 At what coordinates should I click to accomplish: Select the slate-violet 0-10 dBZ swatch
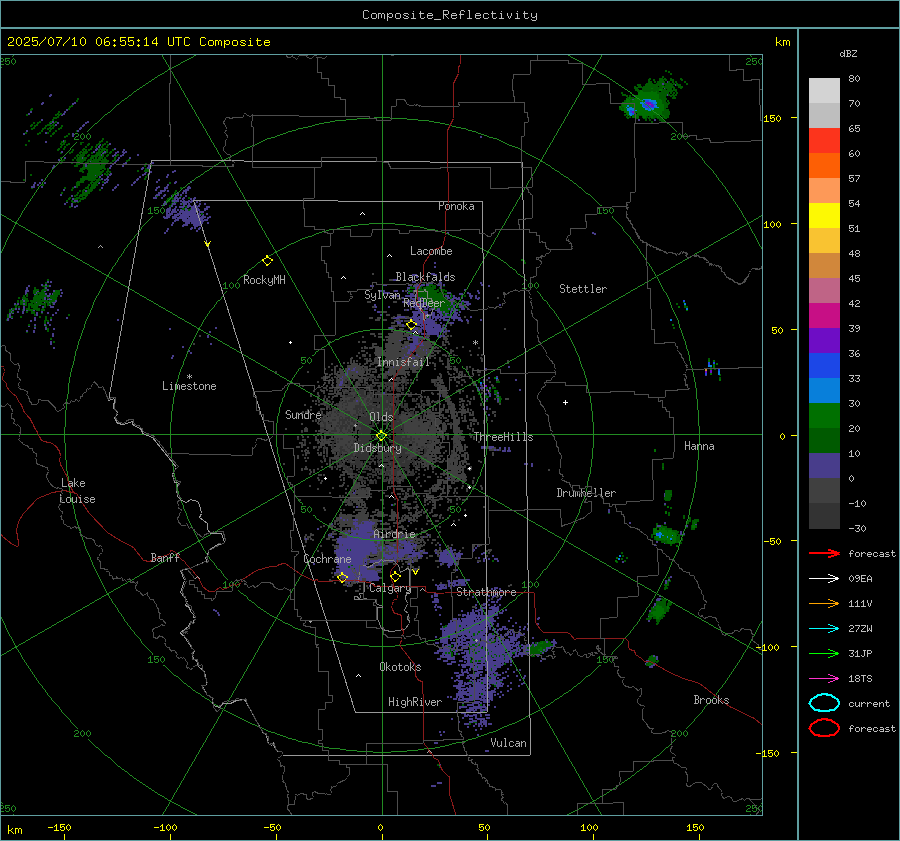point(824,466)
